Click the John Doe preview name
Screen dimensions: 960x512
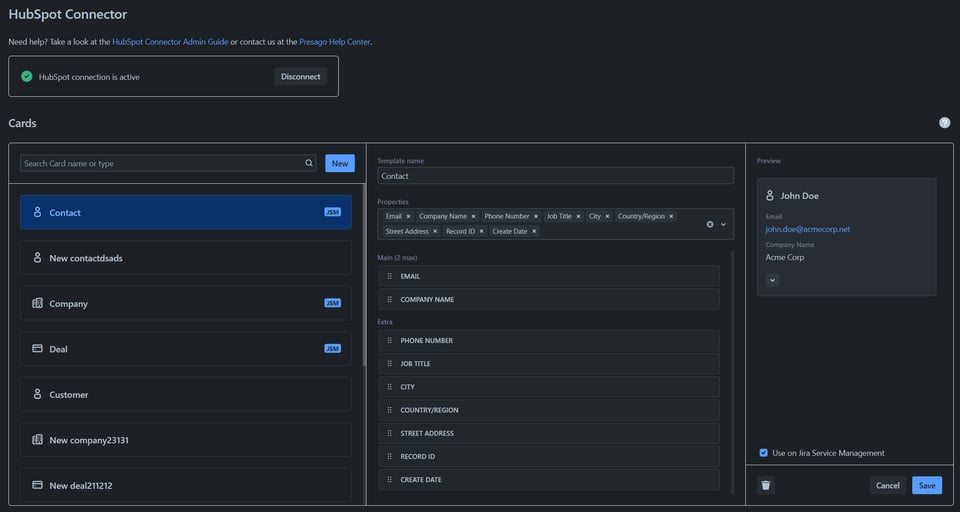(799, 195)
